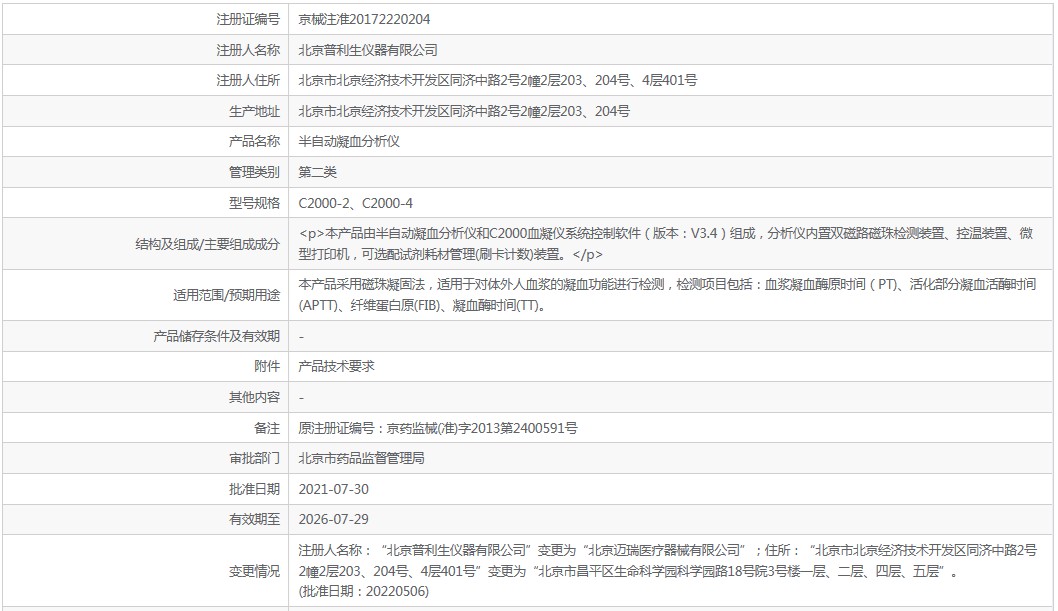
Task: Click the 其他内容 label
Action: (254, 397)
